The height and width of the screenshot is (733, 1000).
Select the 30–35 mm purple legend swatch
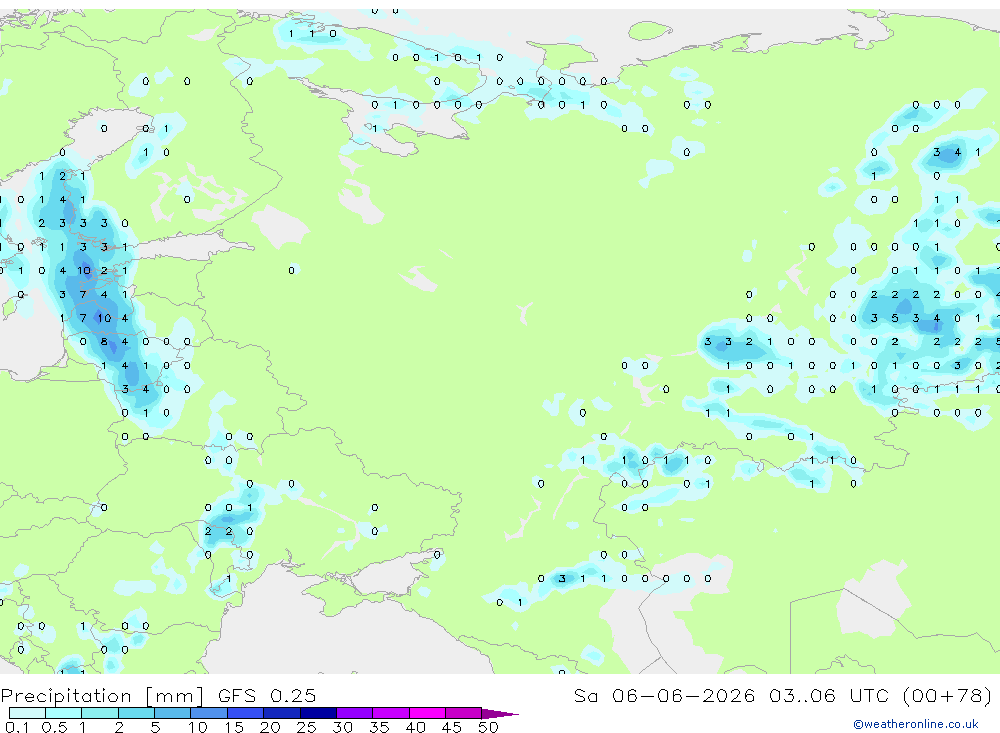(355, 713)
